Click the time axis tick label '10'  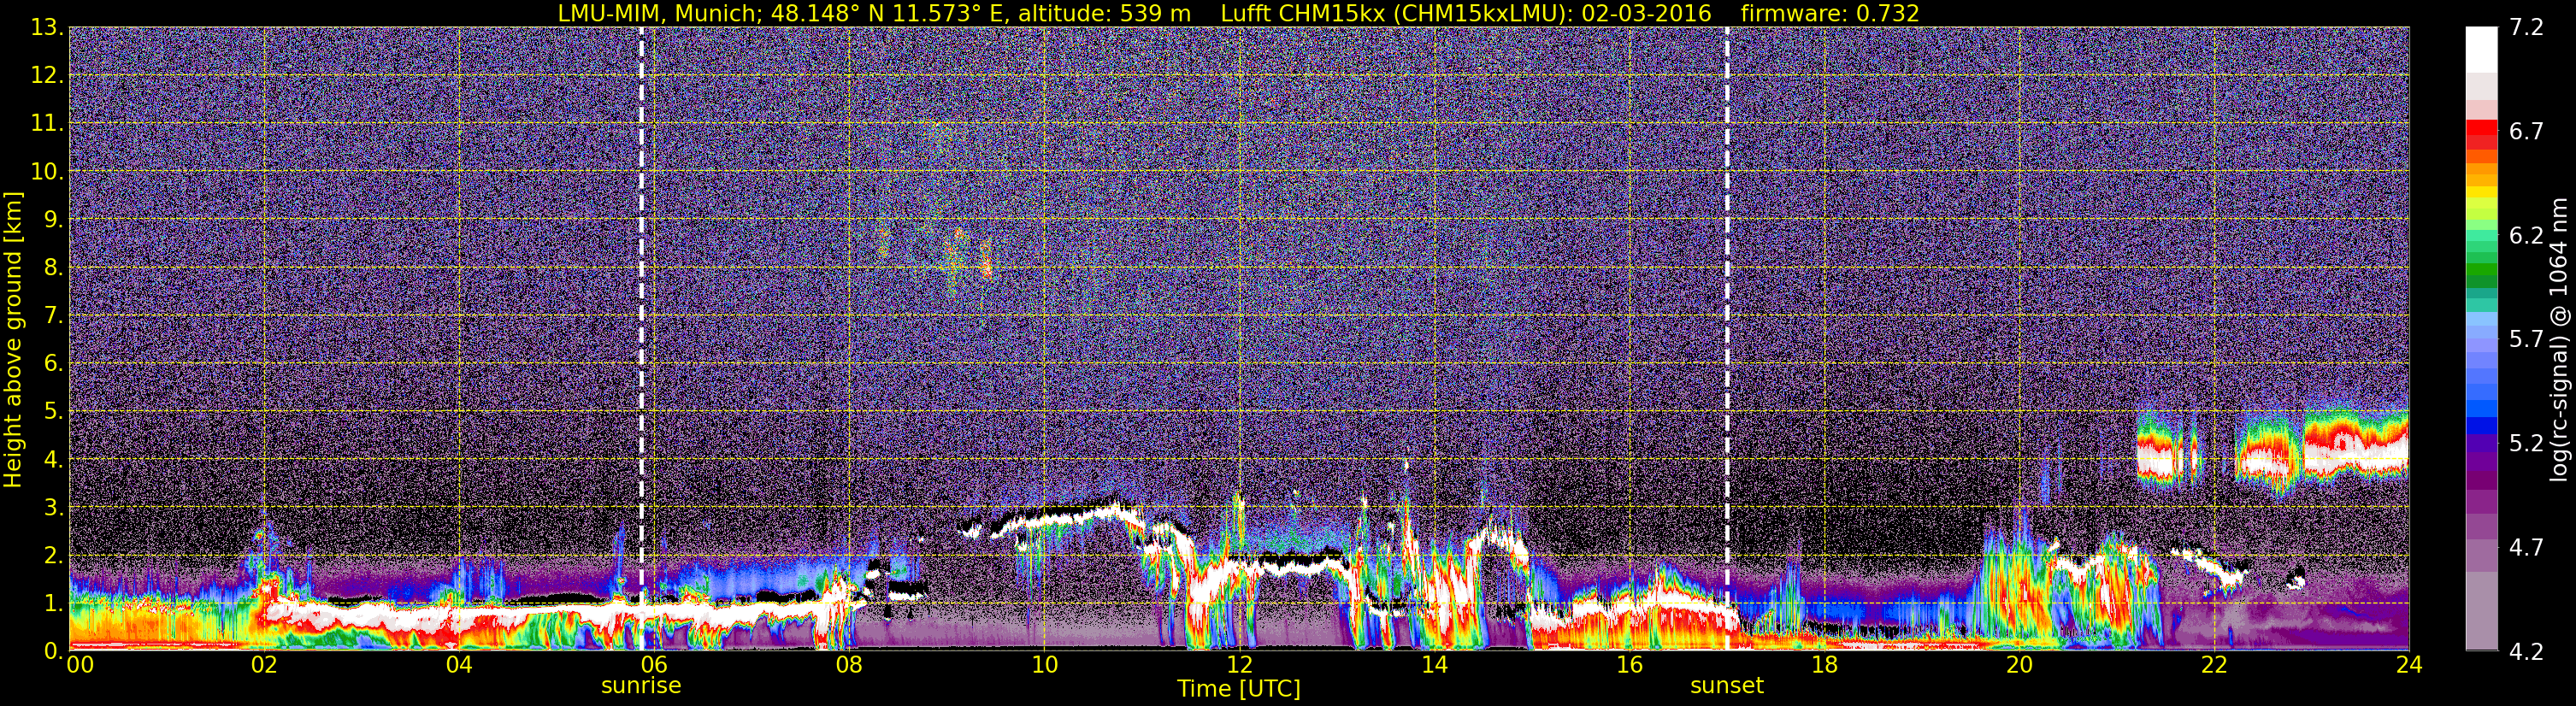[1044, 665]
